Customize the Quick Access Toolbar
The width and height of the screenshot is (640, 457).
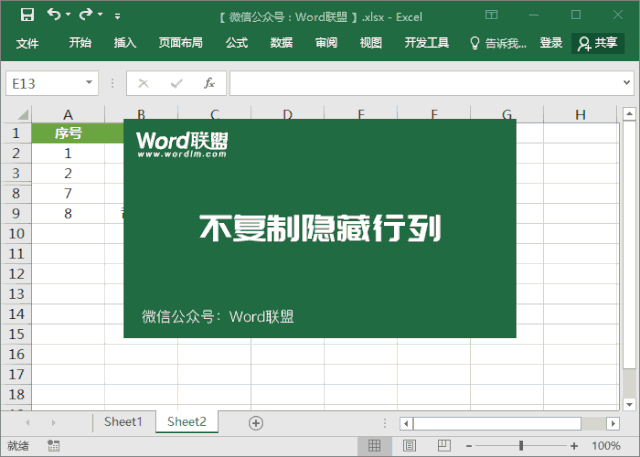pos(118,16)
